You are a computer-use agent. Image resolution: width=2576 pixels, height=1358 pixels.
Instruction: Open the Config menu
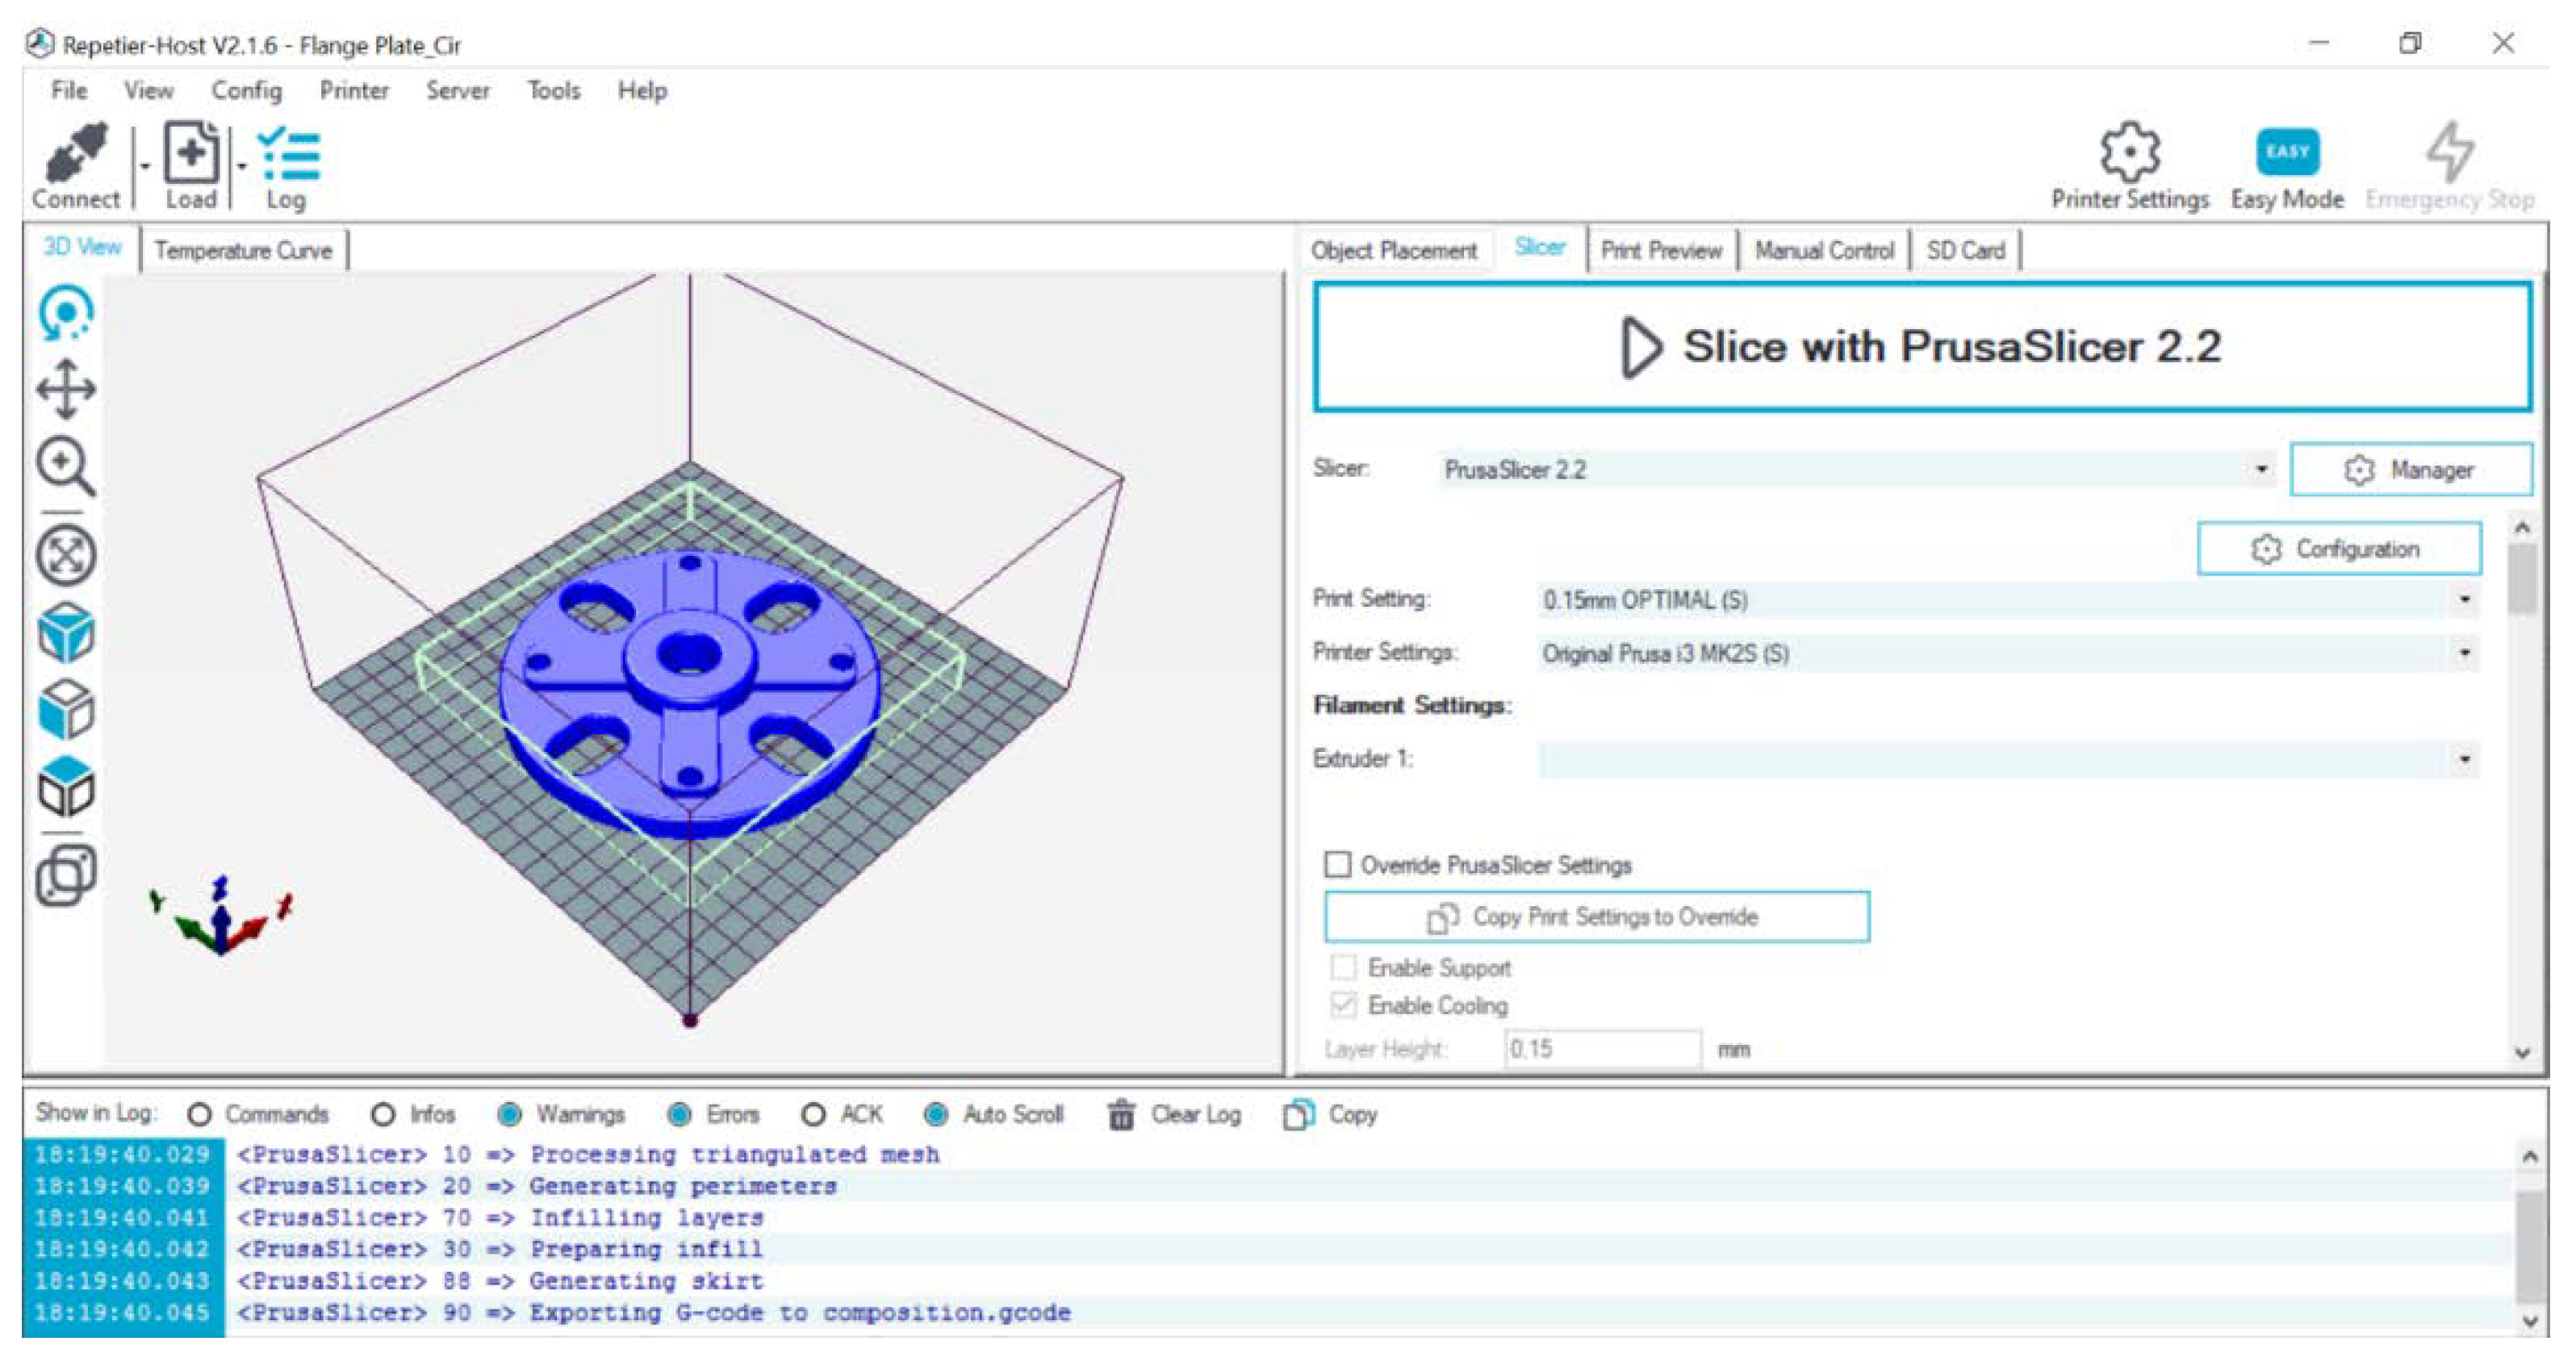click(246, 91)
